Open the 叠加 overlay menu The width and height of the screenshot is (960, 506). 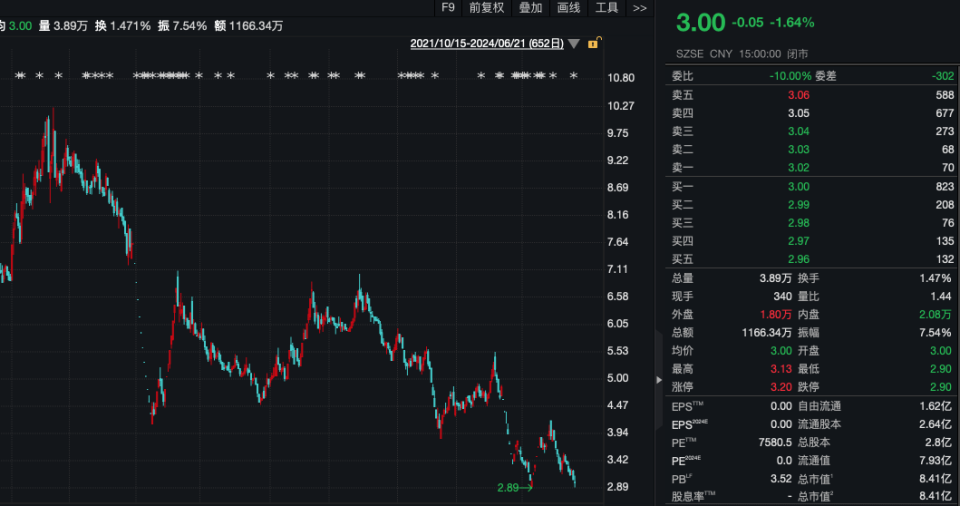tap(530, 8)
